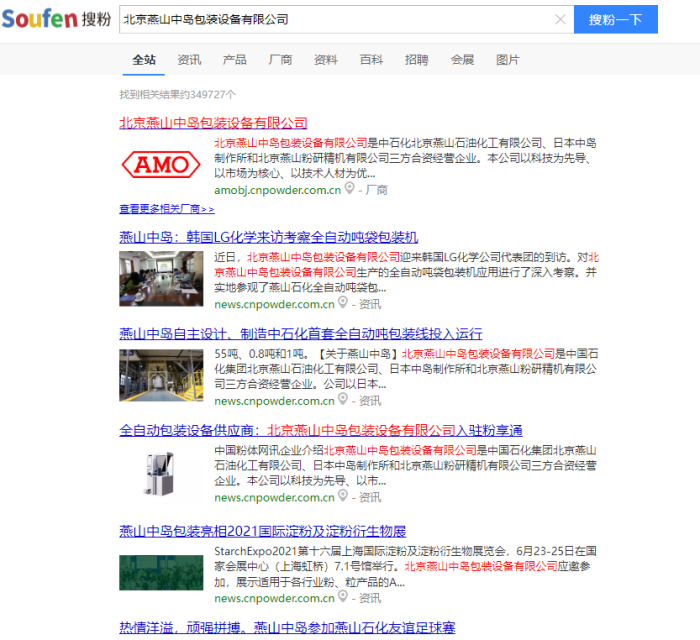Open 2021国际淀粉及淀粉衍生物展 article link
This screenshot has width=700, height=640.
pos(262,531)
